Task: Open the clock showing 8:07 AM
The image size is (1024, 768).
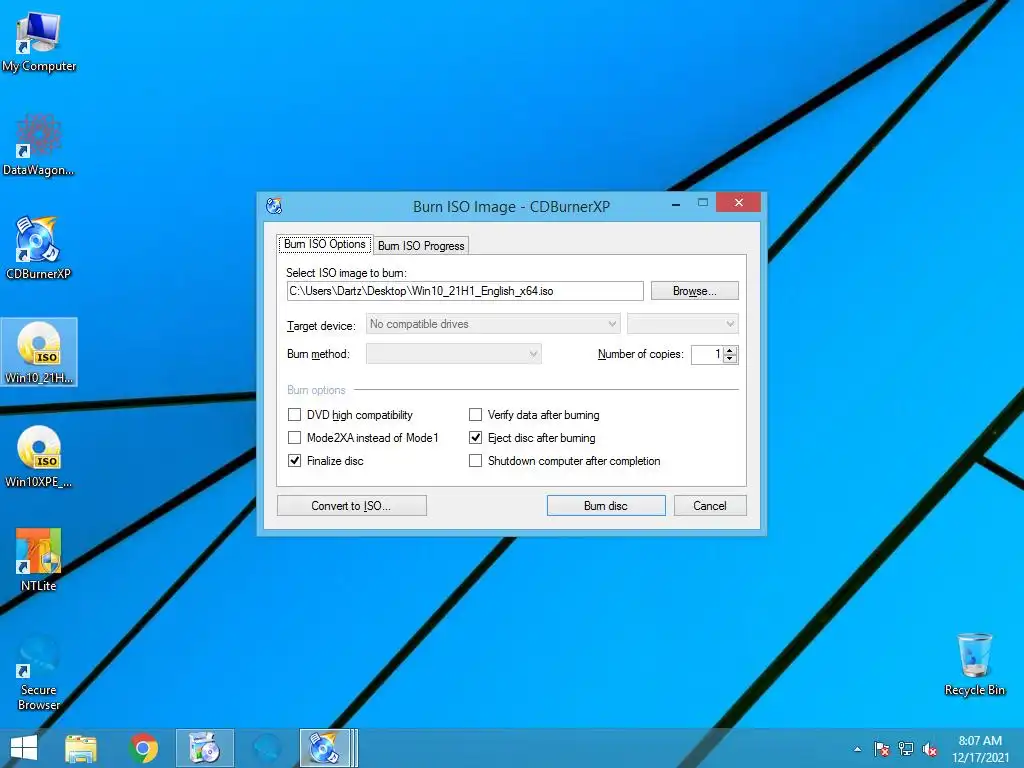Action: 980,749
